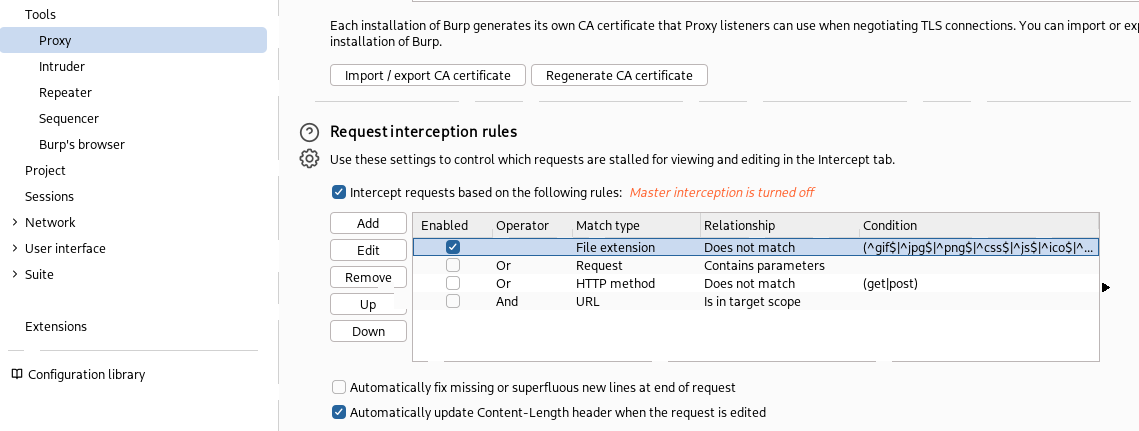The width and height of the screenshot is (1139, 431).
Task: Click the Request interception rules heading
Action: [x=423, y=132]
